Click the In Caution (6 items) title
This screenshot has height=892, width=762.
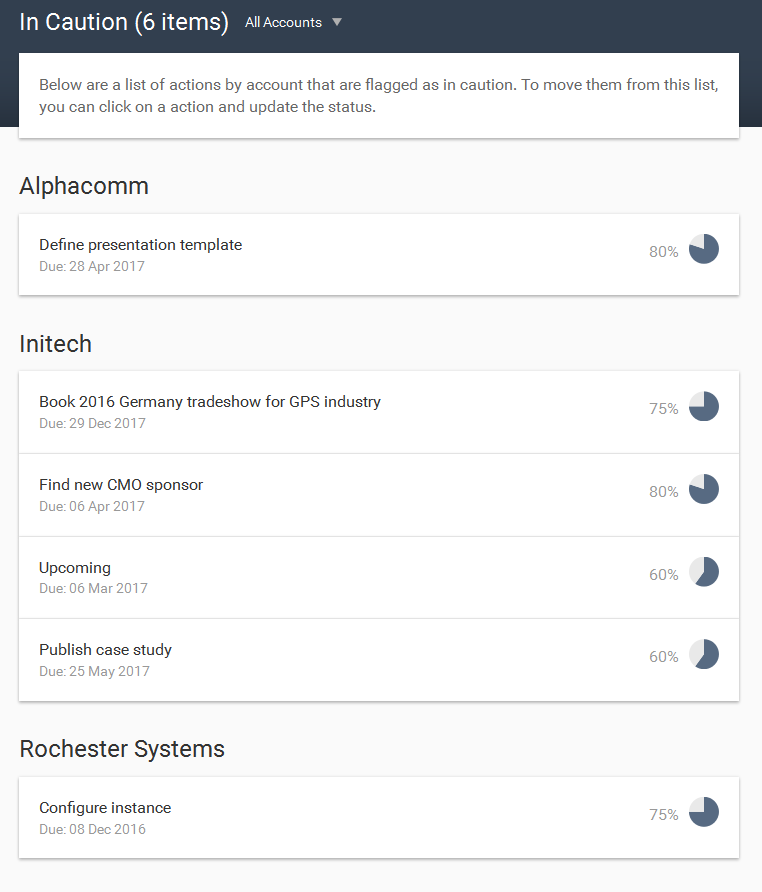pos(124,22)
